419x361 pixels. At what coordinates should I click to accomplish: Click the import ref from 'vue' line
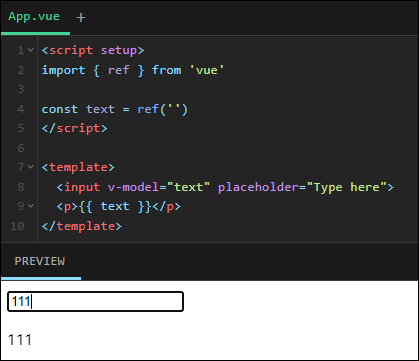[x=133, y=70]
